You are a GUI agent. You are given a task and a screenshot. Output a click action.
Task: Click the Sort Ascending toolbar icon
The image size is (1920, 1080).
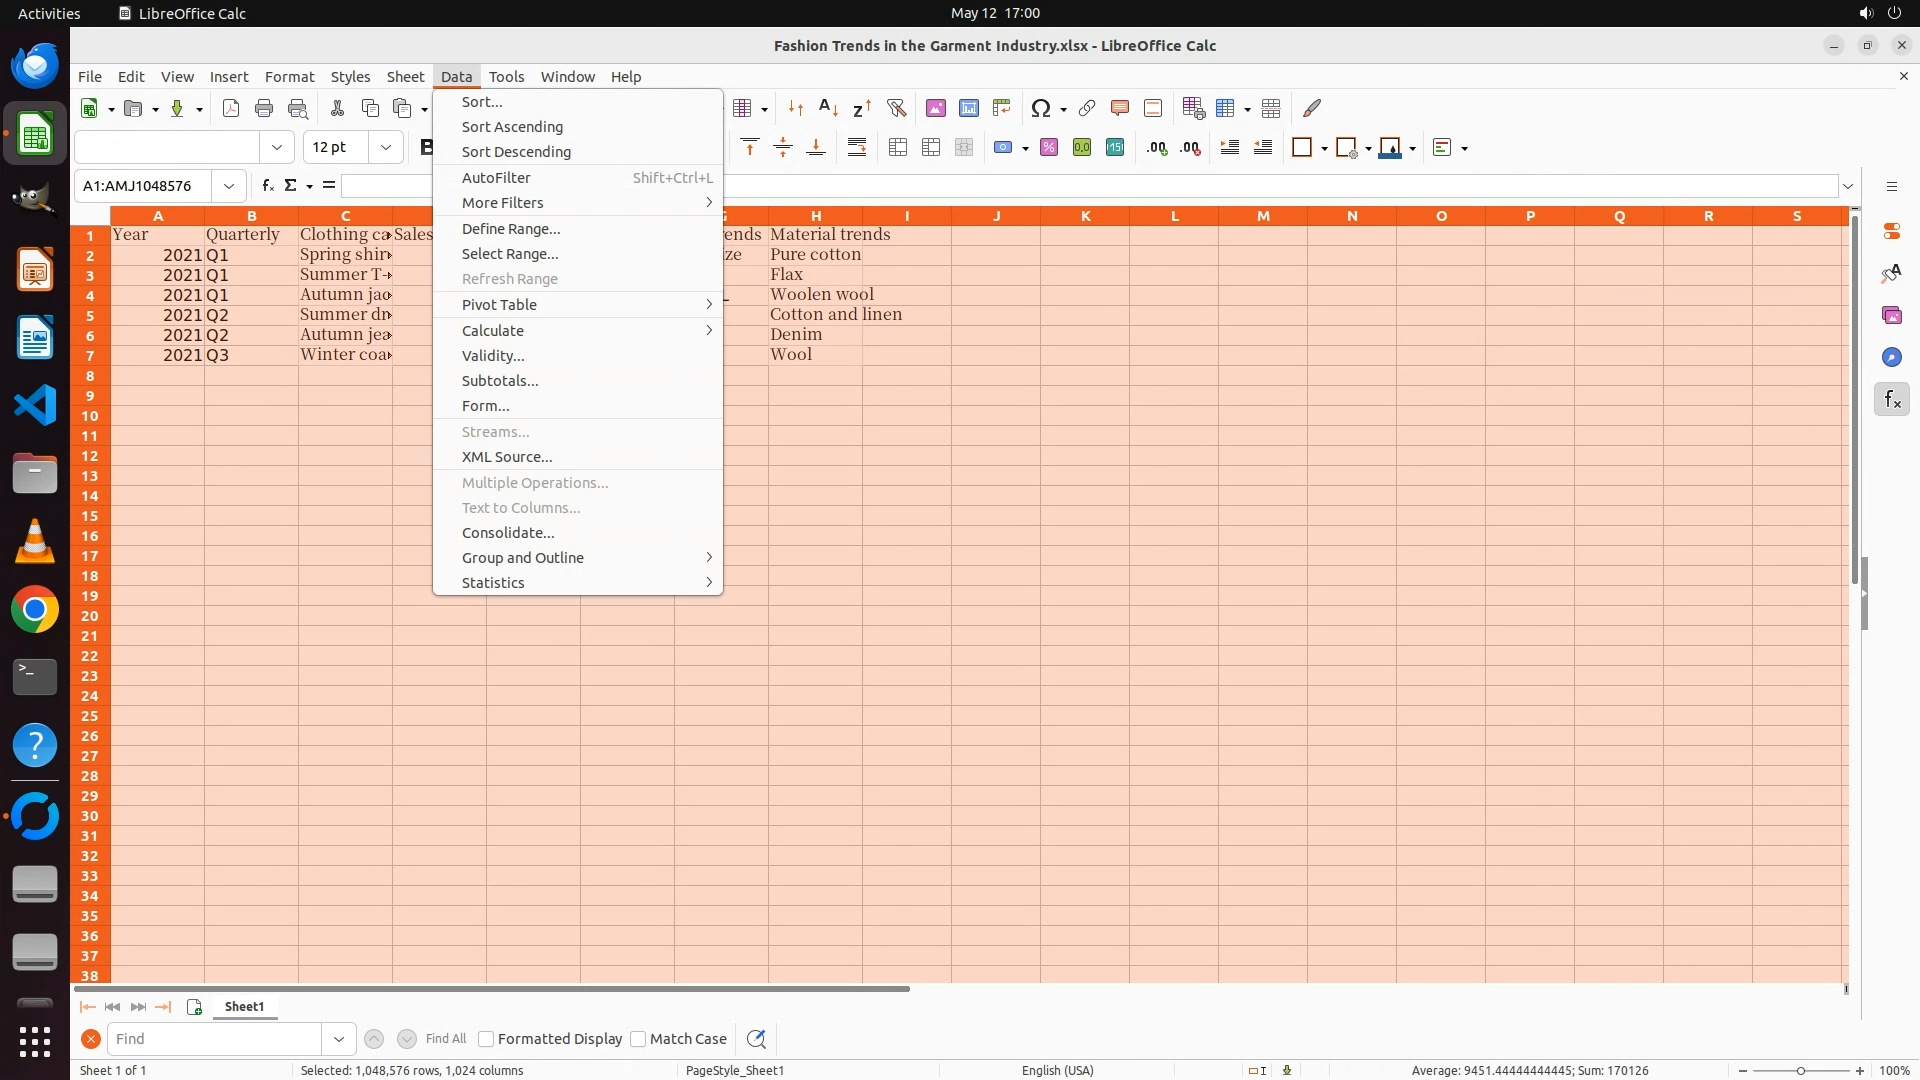tap(828, 108)
